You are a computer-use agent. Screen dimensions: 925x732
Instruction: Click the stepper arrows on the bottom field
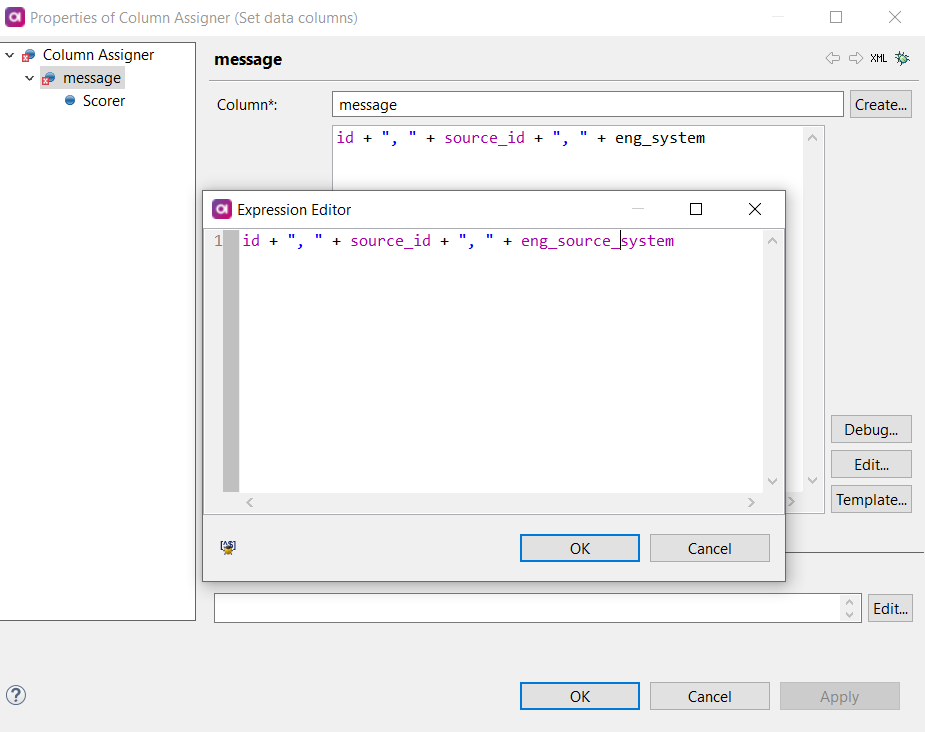point(850,608)
